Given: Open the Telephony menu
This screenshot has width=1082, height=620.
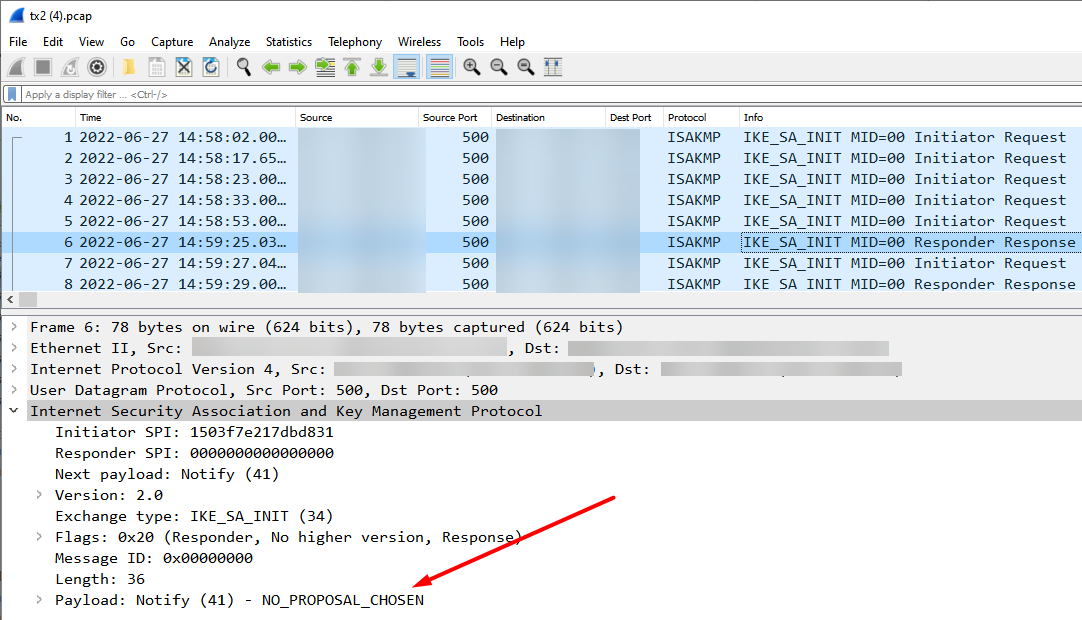Looking at the screenshot, I should point(355,41).
